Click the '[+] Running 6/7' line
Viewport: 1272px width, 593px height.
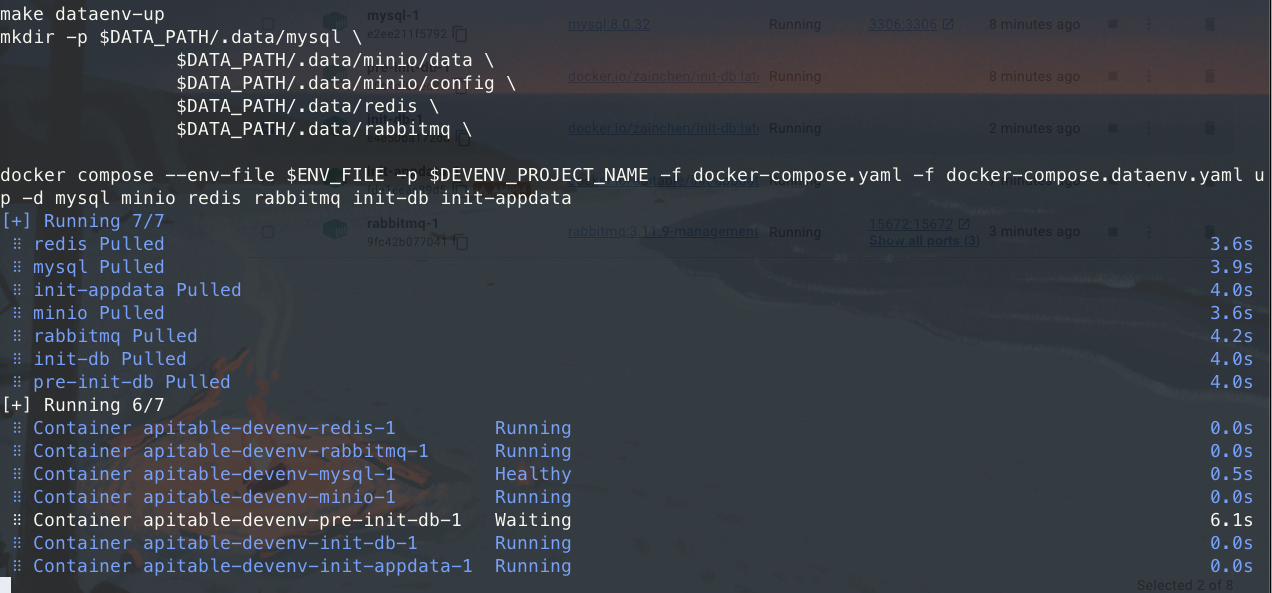[83, 405]
